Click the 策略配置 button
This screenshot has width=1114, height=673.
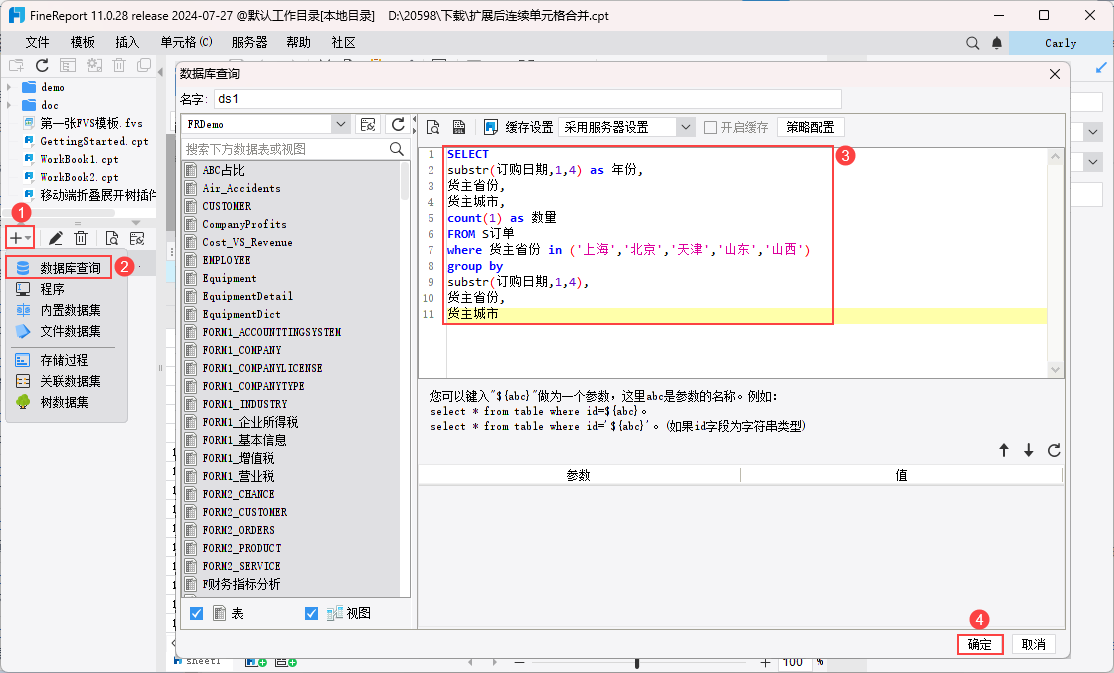coord(811,127)
